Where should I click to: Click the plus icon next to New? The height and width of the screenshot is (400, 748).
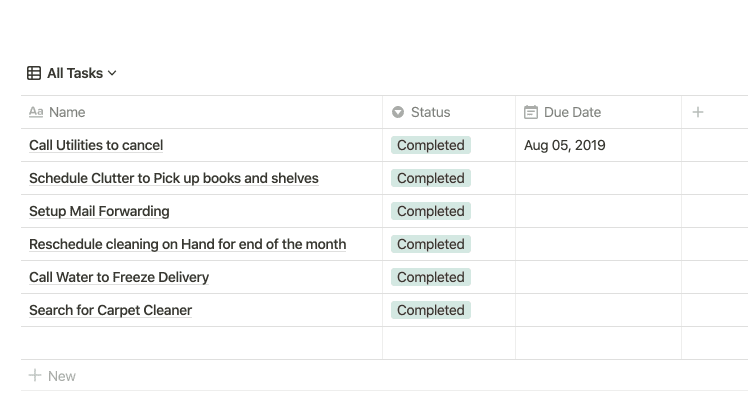click(35, 375)
